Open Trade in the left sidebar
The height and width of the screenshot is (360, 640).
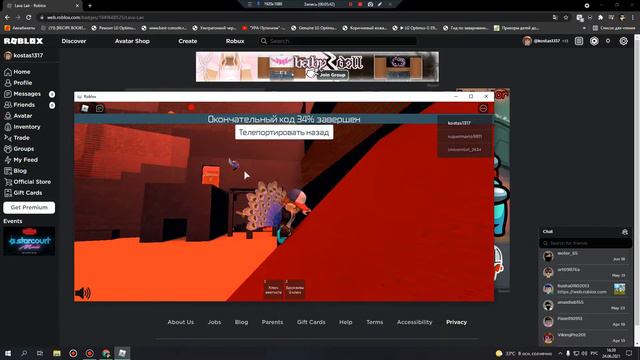click(17, 138)
